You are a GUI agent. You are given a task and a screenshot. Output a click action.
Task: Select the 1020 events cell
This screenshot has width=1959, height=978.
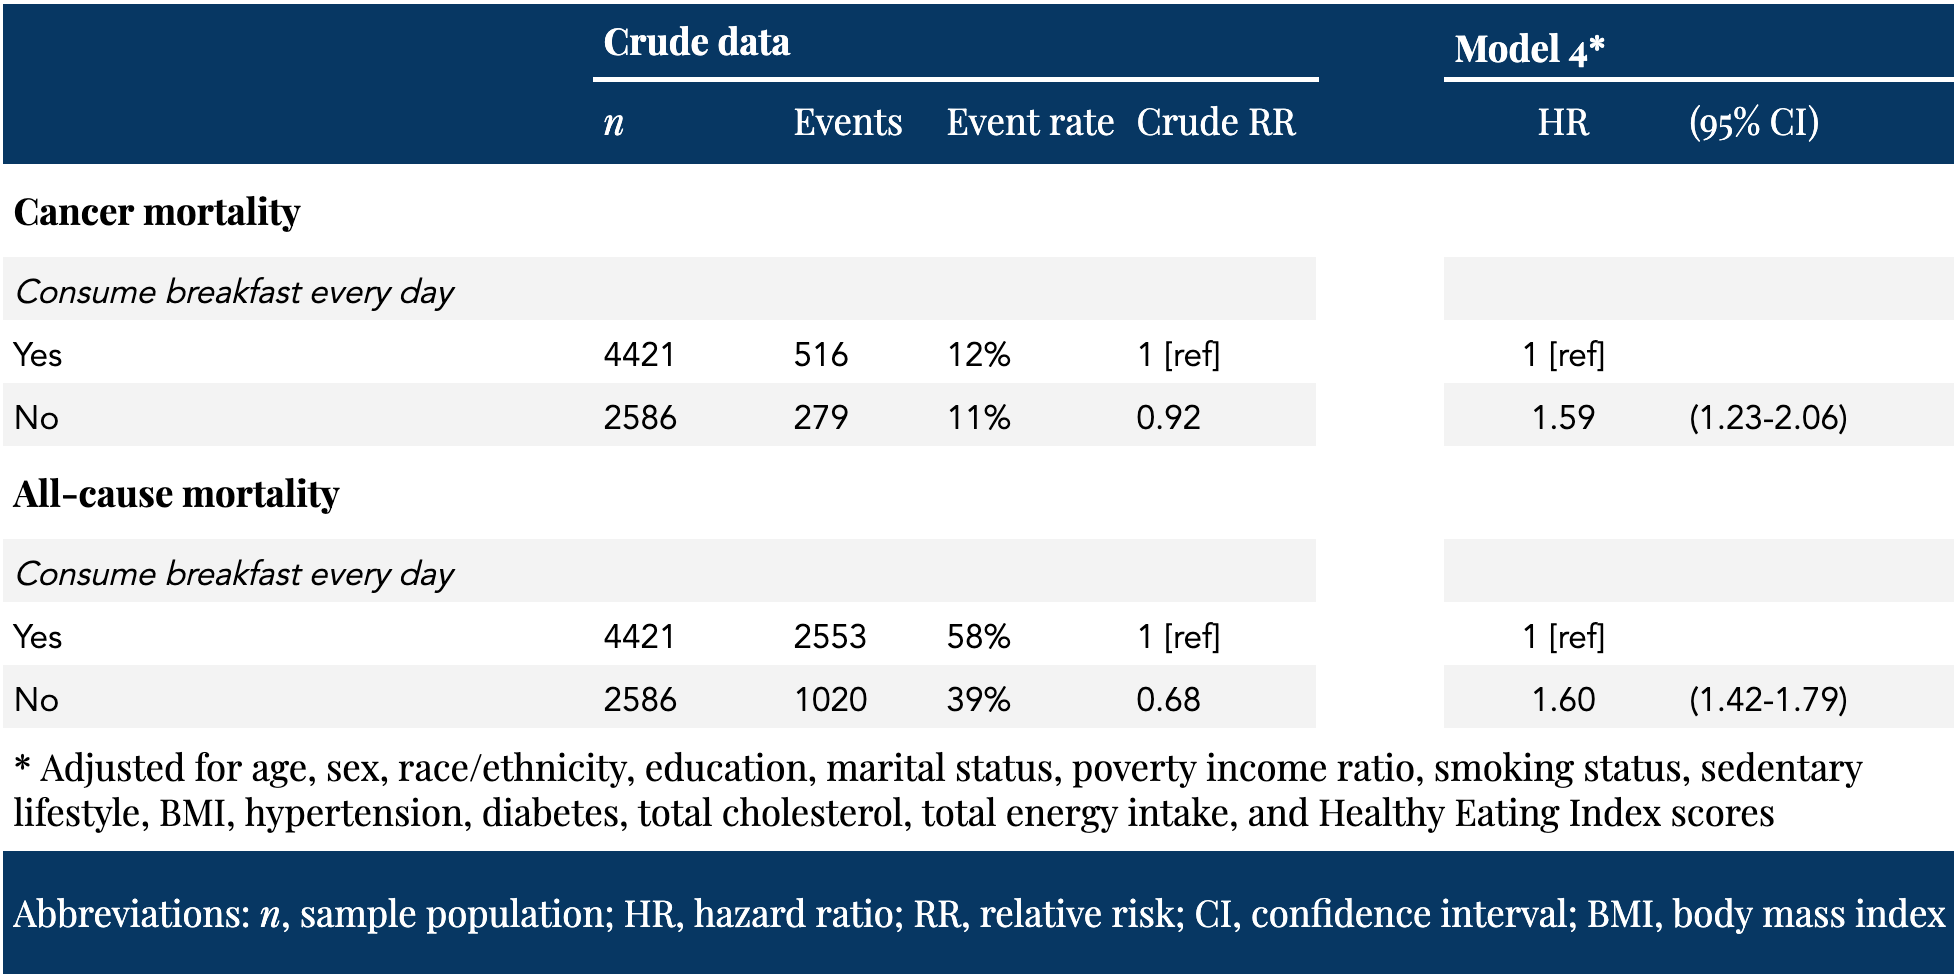coord(829,699)
